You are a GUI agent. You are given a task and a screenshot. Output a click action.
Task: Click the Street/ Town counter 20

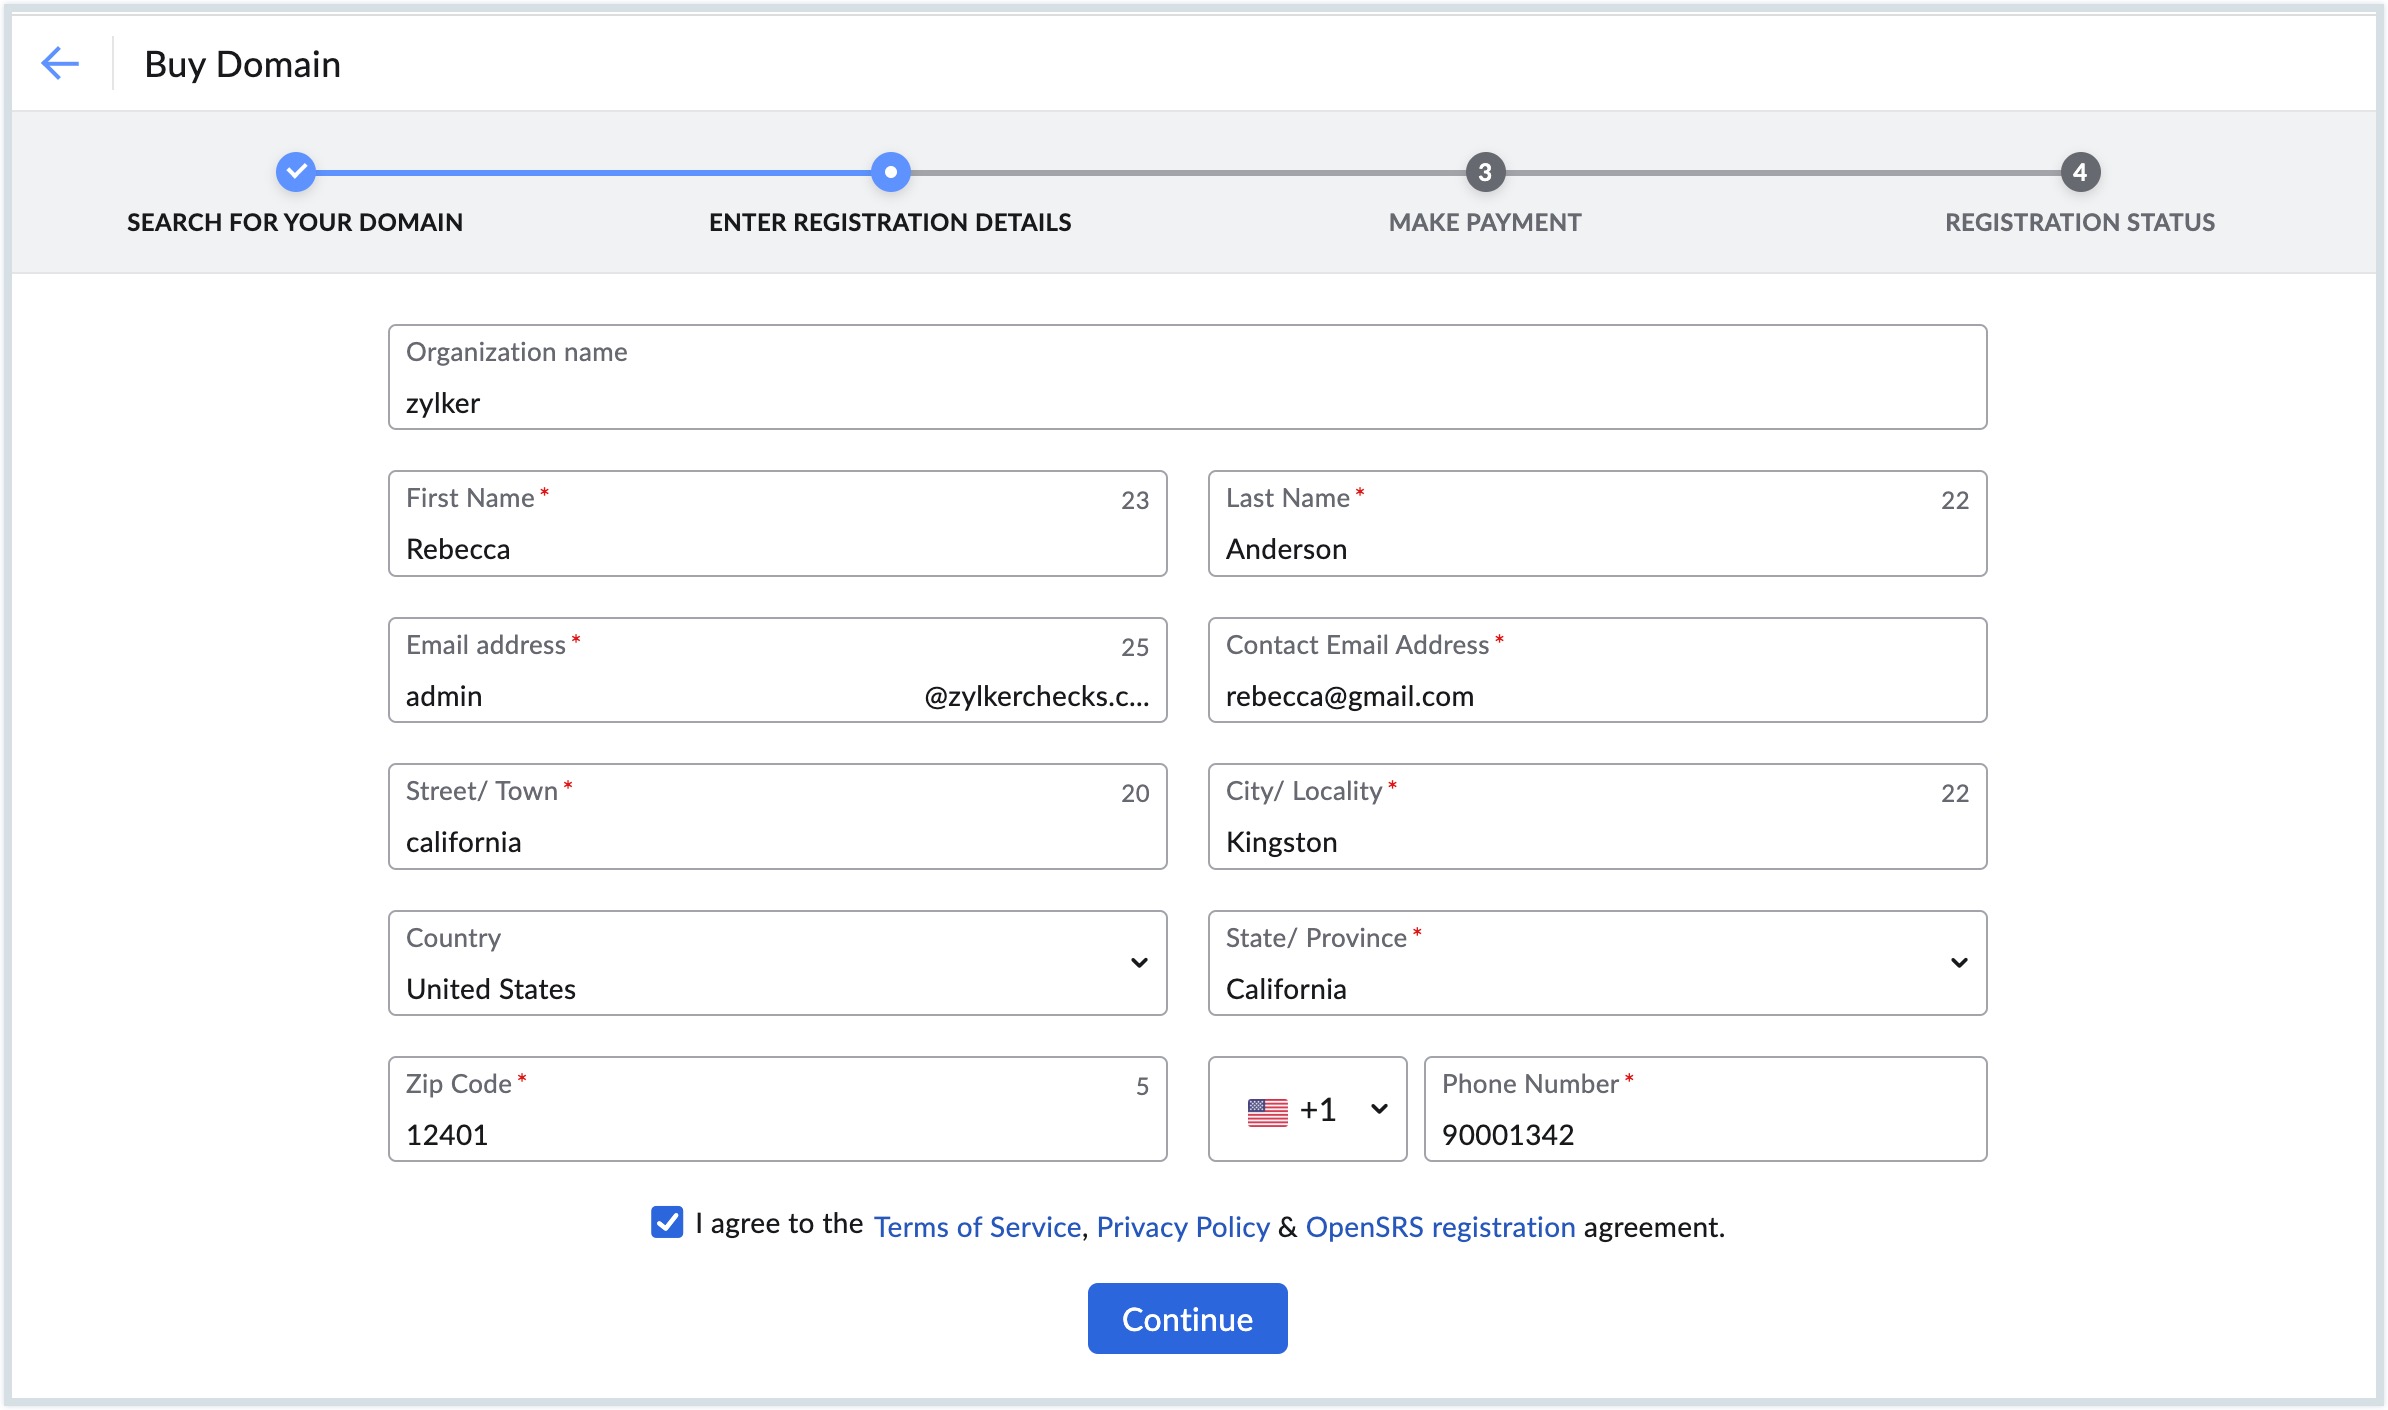[1135, 793]
